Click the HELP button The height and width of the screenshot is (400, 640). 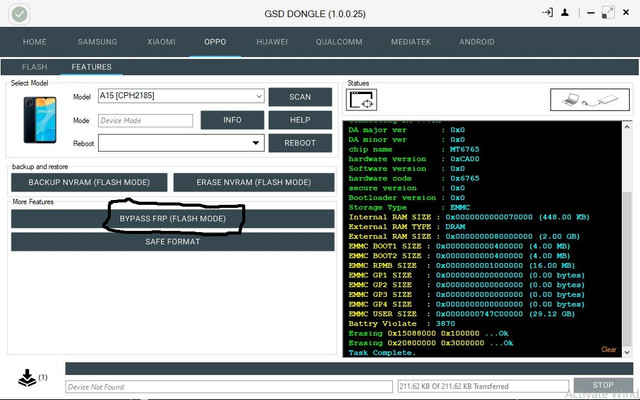coord(300,120)
